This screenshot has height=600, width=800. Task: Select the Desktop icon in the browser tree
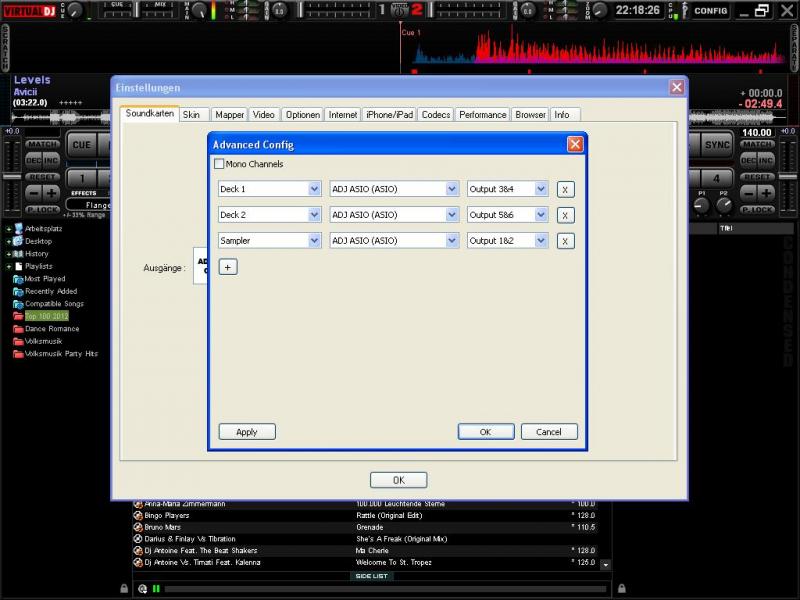coord(18,241)
